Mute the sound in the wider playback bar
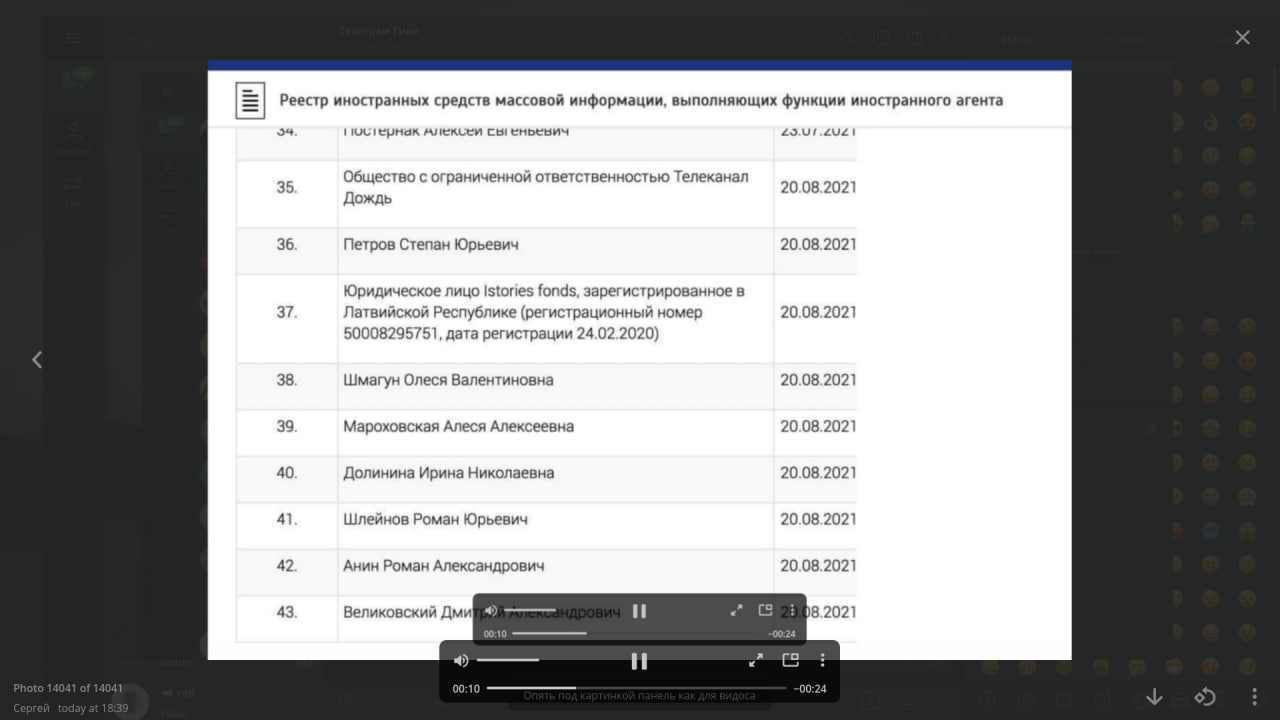 tap(461, 660)
